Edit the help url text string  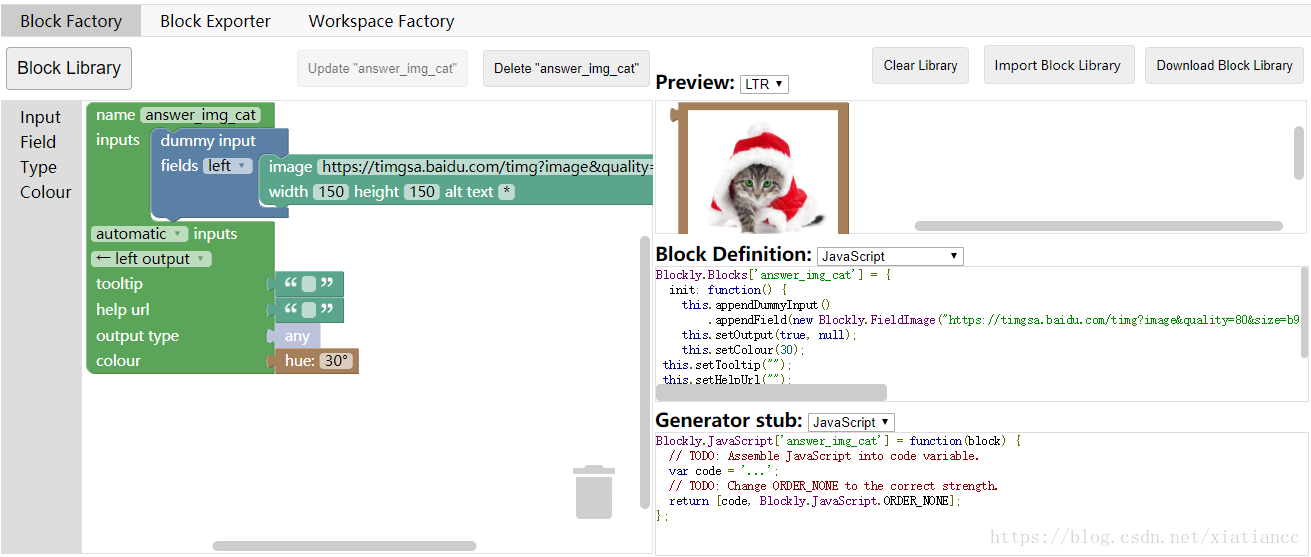(309, 310)
